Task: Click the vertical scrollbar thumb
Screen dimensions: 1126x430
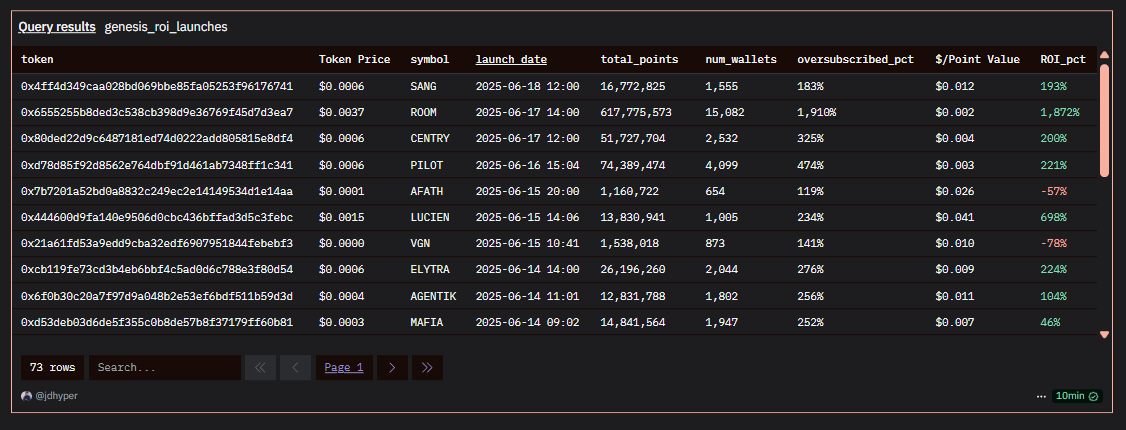Action: tap(1104, 120)
